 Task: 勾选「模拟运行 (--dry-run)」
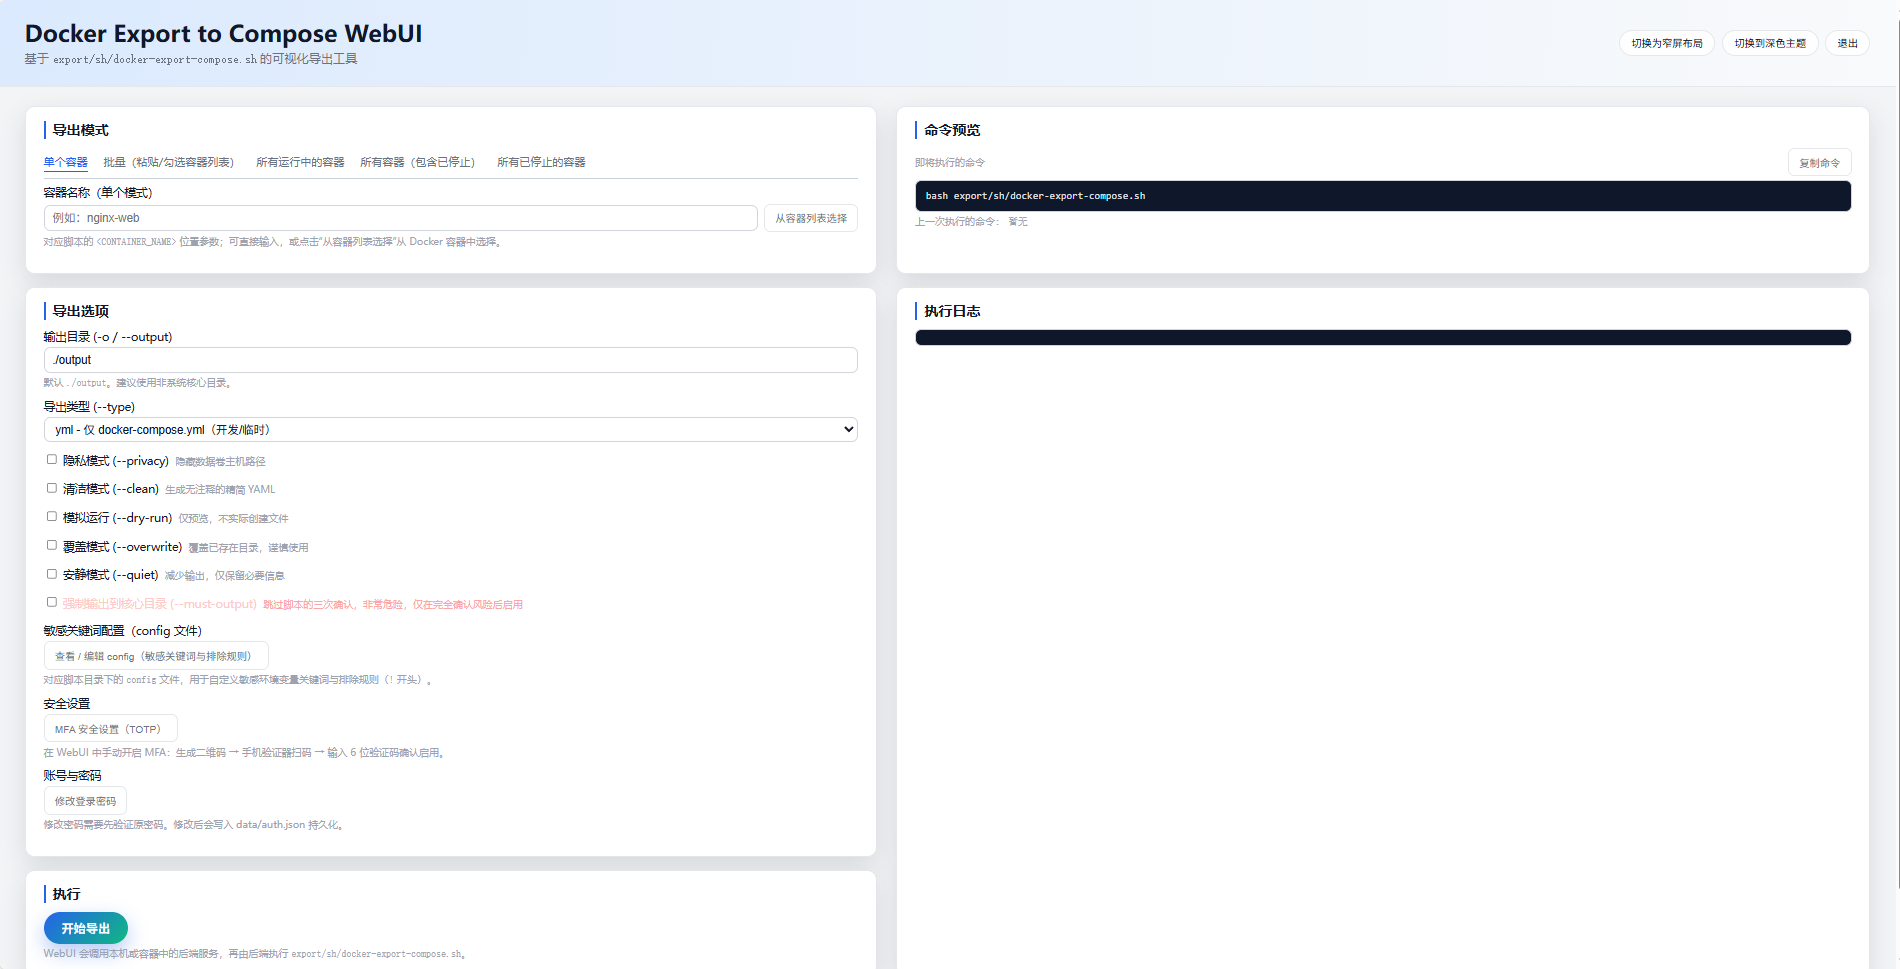click(x=51, y=516)
